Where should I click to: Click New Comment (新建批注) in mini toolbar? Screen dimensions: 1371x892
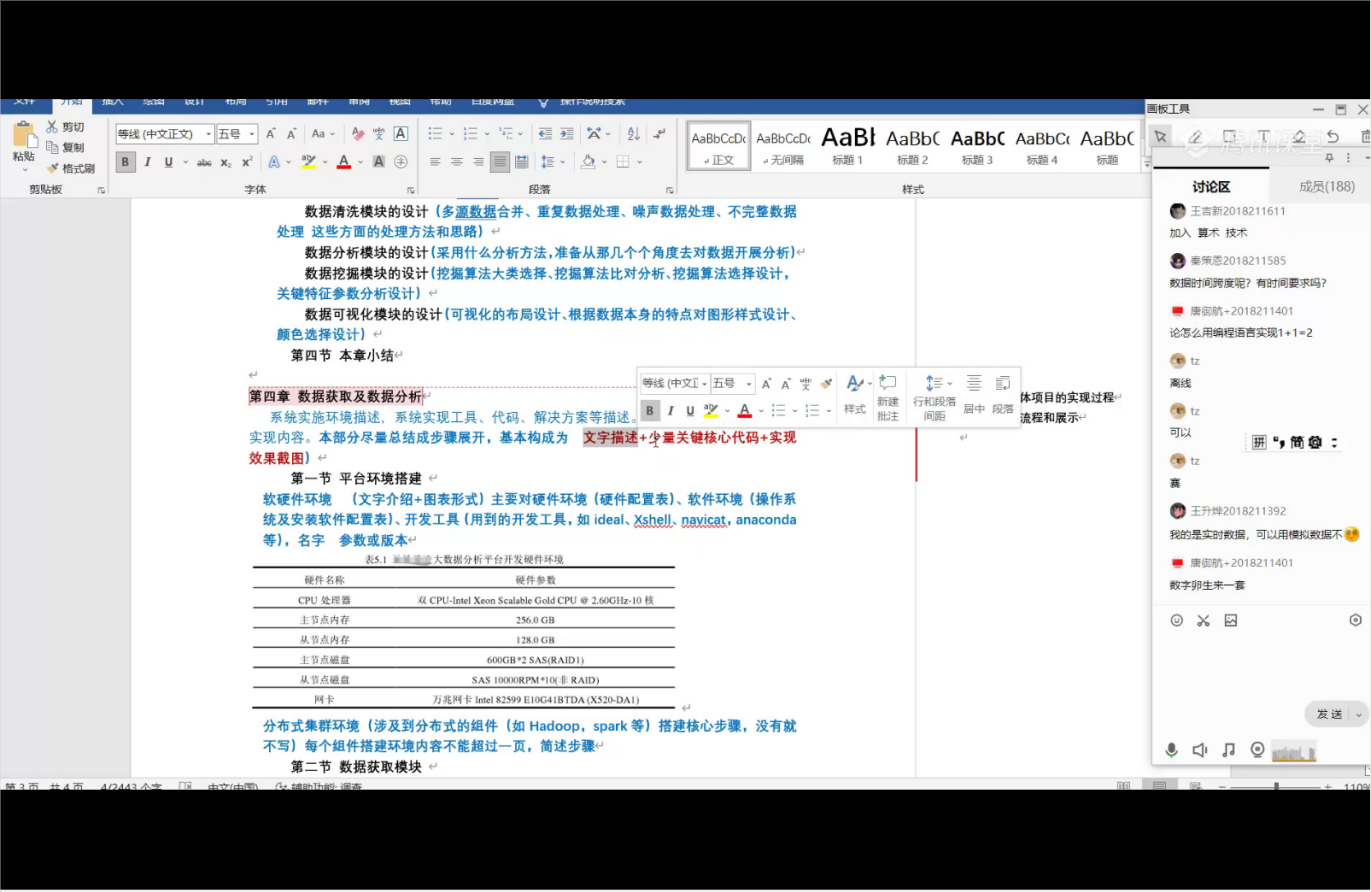[x=888, y=396]
